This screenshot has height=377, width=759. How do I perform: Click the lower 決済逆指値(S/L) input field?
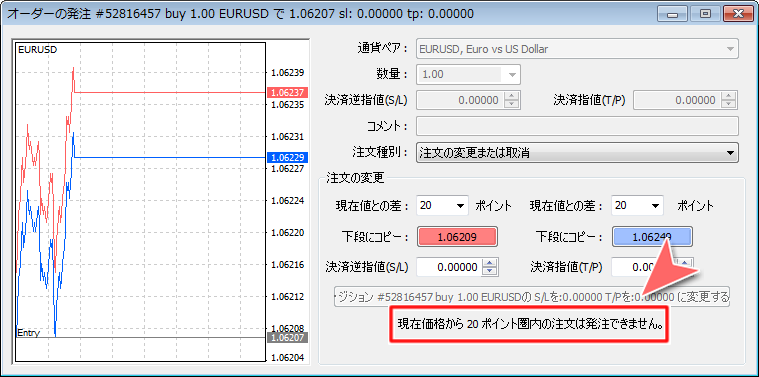(450, 267)
